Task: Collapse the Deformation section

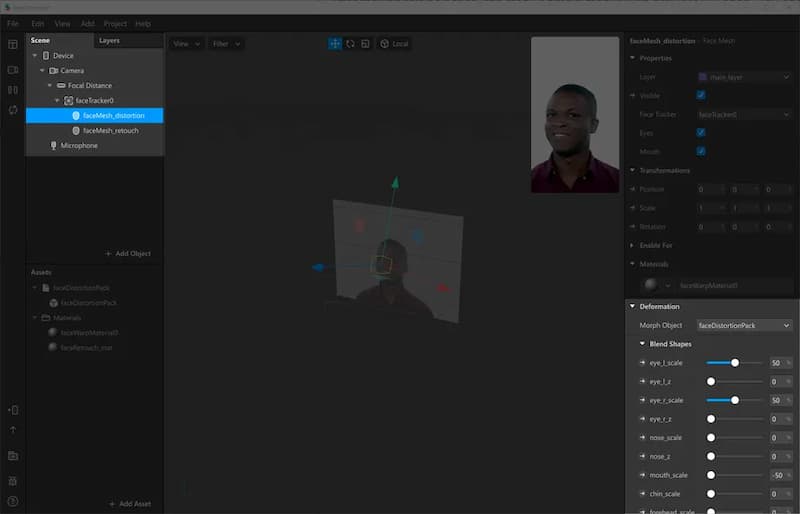Action: click(633, 306)
